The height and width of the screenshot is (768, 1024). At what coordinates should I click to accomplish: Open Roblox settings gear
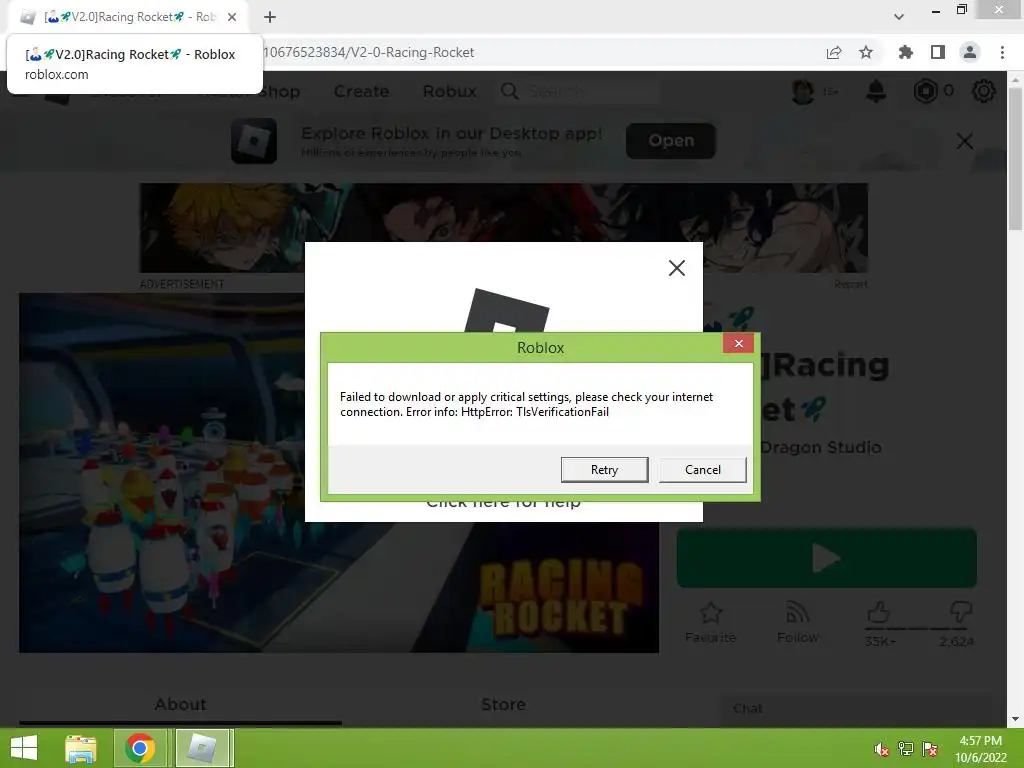pyautogui.click(x=984, y=91)
